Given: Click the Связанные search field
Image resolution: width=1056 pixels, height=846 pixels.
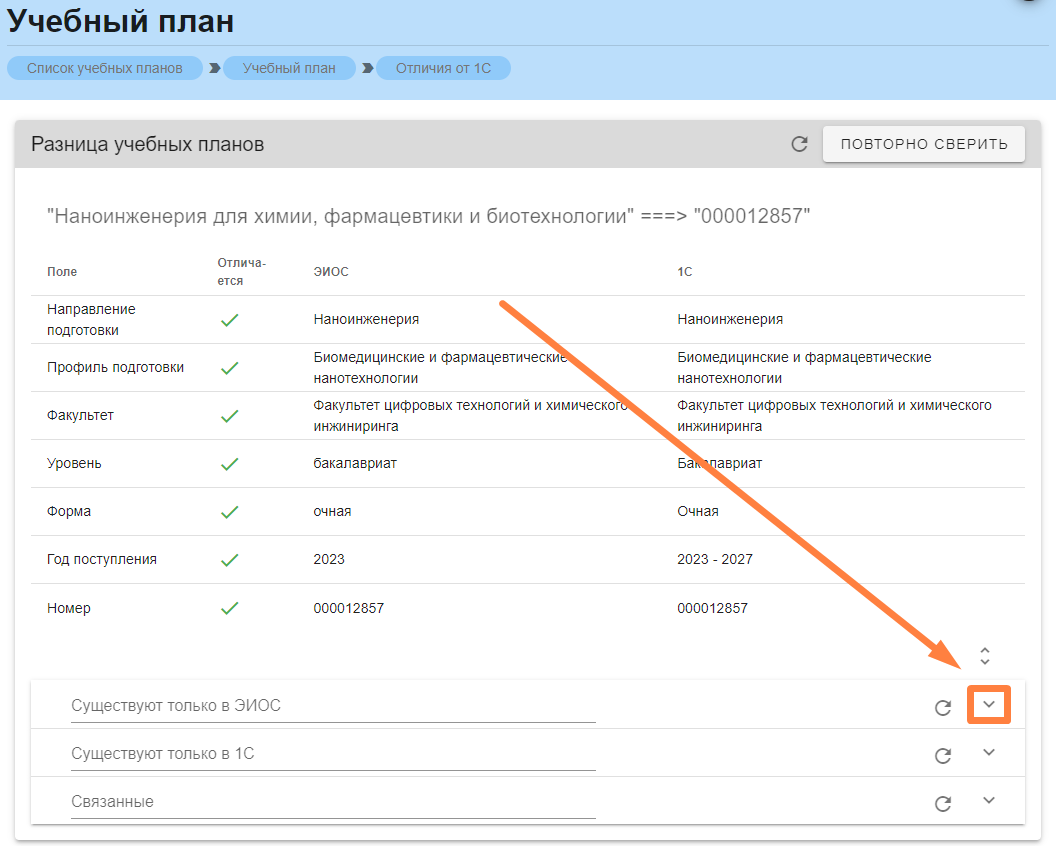Looking at the screenshot, I should point(332,802).
